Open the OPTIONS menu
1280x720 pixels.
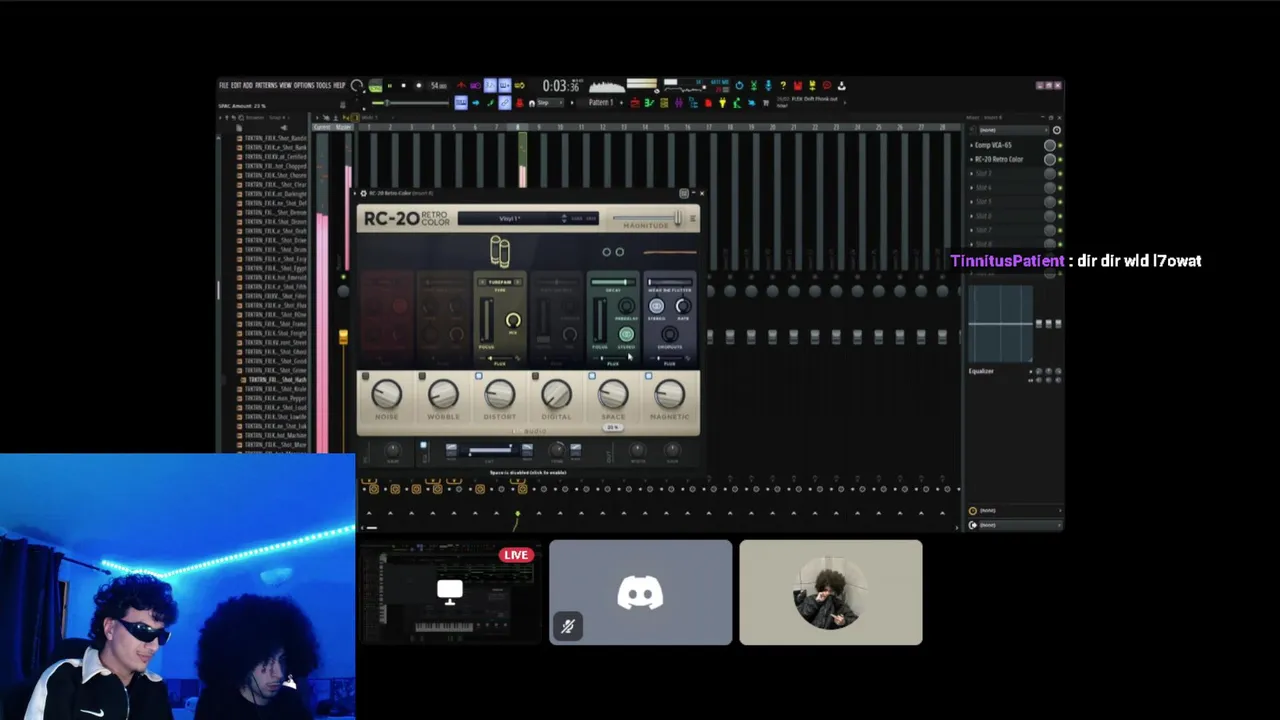click(x=304, y=85)
